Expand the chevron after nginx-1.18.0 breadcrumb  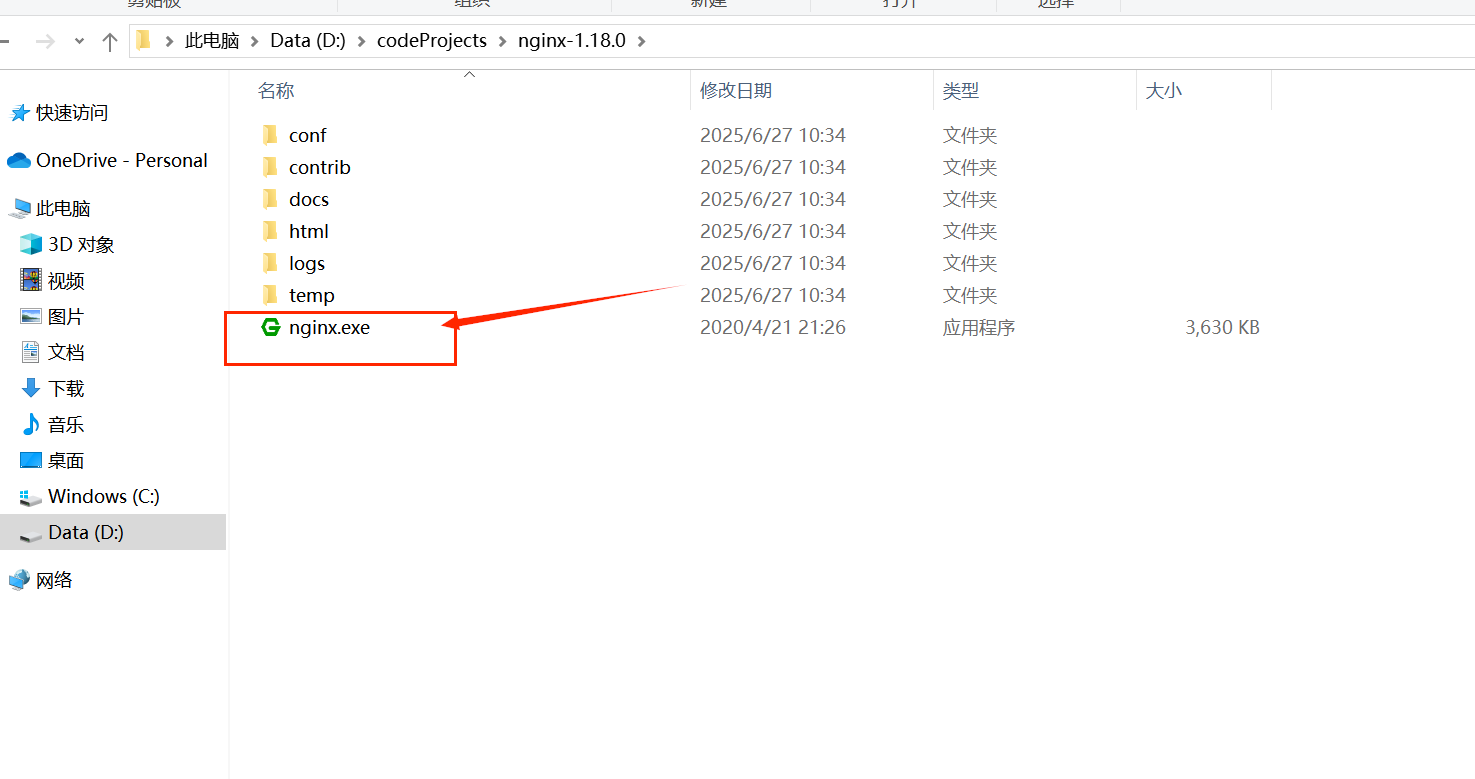click(642, 41)
